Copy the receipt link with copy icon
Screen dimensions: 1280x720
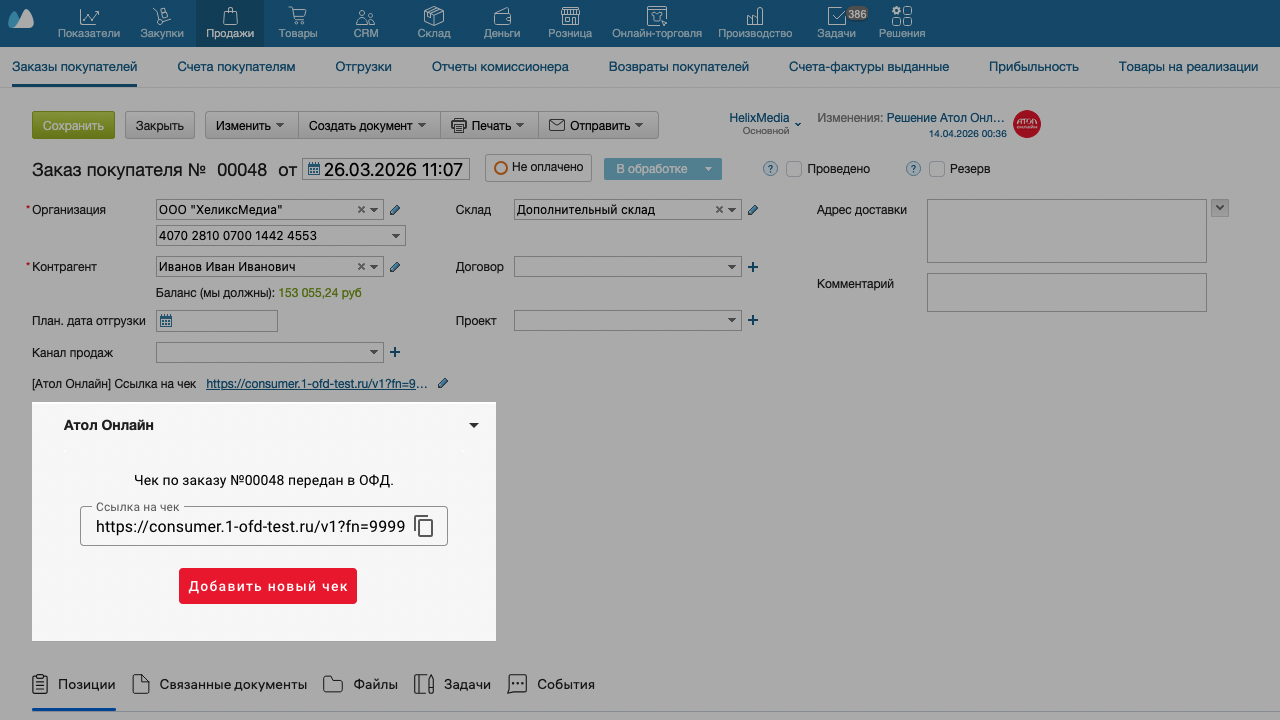click(x=424, y=527)
